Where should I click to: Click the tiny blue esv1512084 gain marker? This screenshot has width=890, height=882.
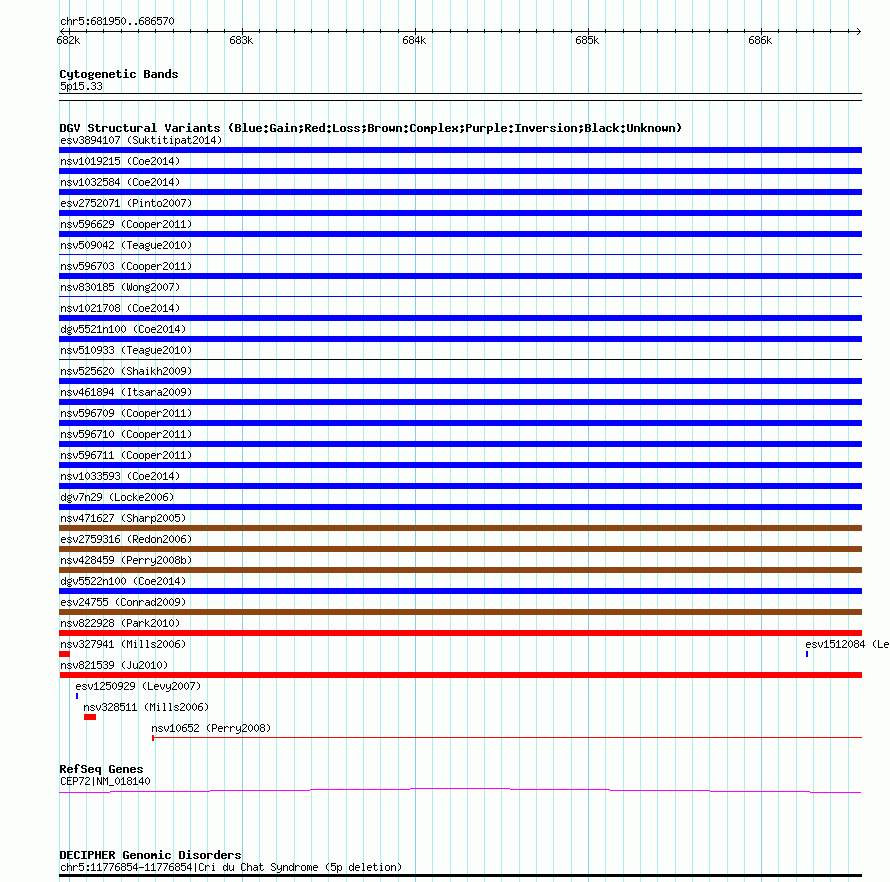click(807, 654)
